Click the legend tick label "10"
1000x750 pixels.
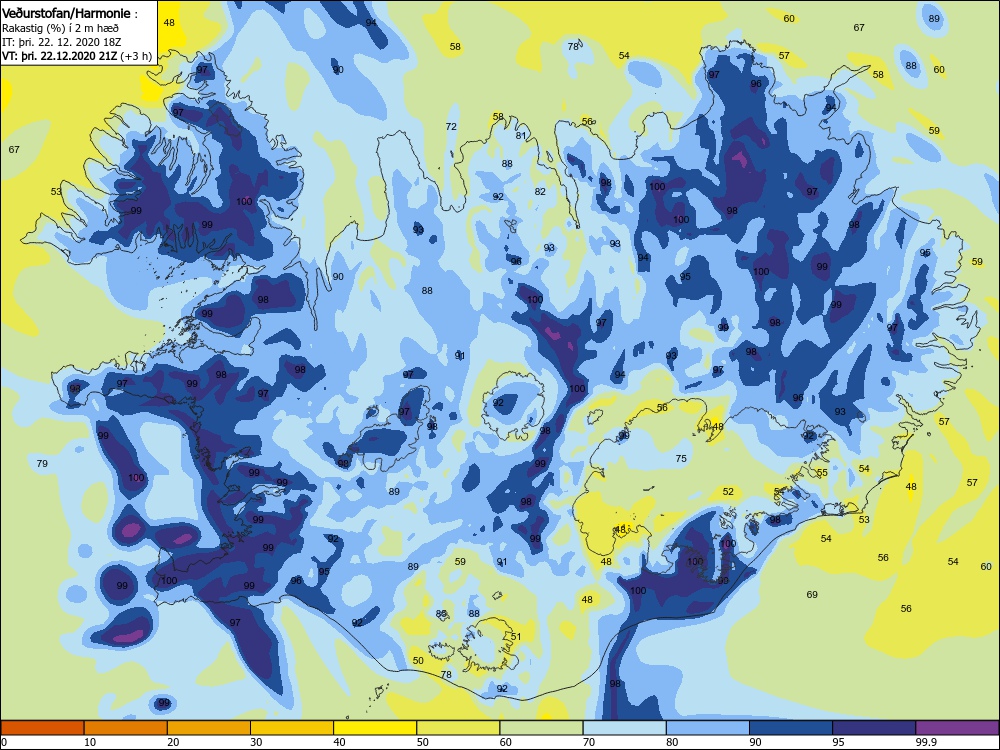90,742
